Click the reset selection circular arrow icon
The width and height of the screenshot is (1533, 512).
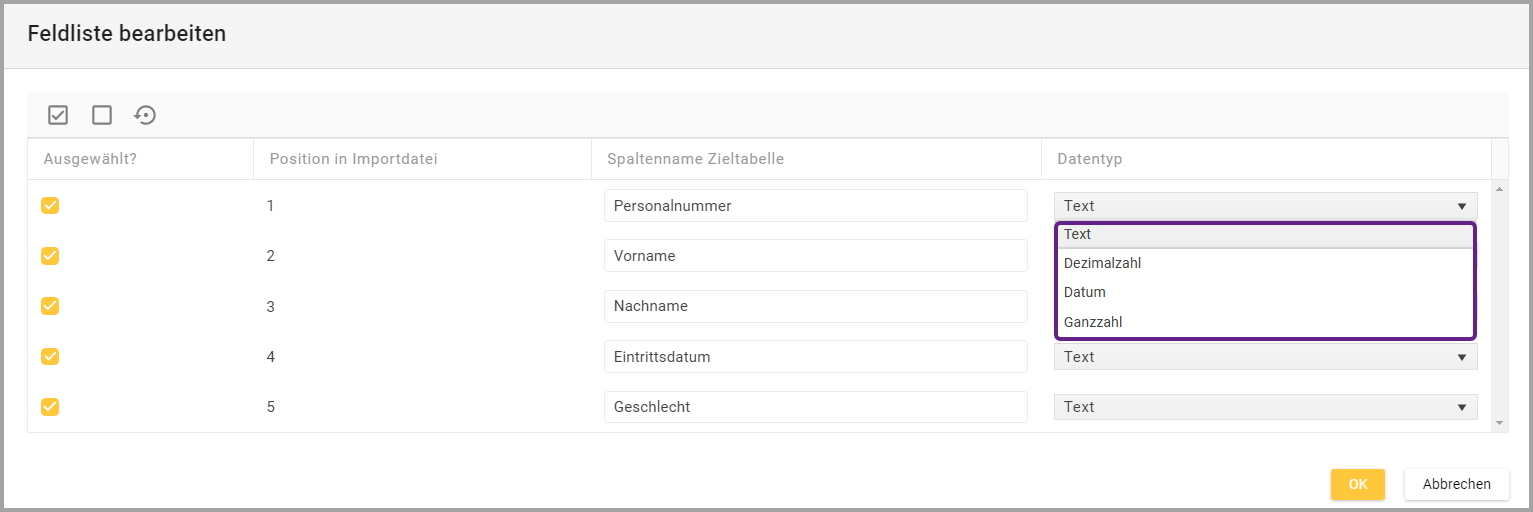click(x=145, y=115)
